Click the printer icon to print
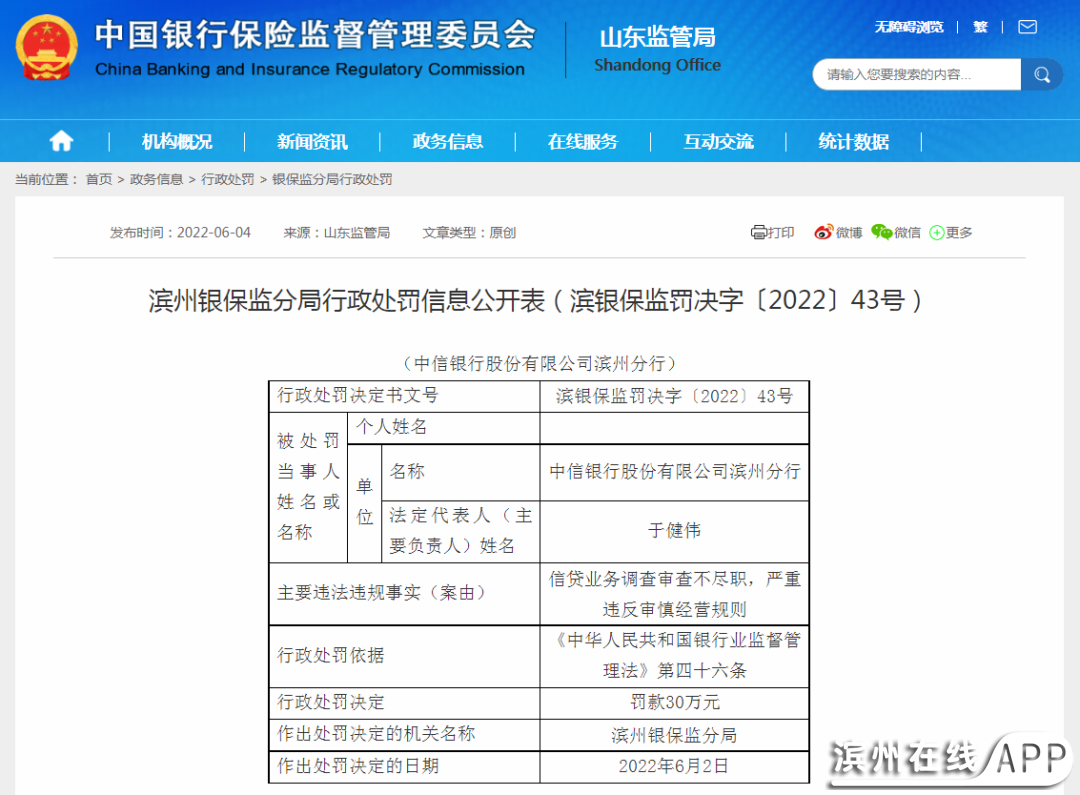Screen dimensions: 1080x795 point(759,232)
